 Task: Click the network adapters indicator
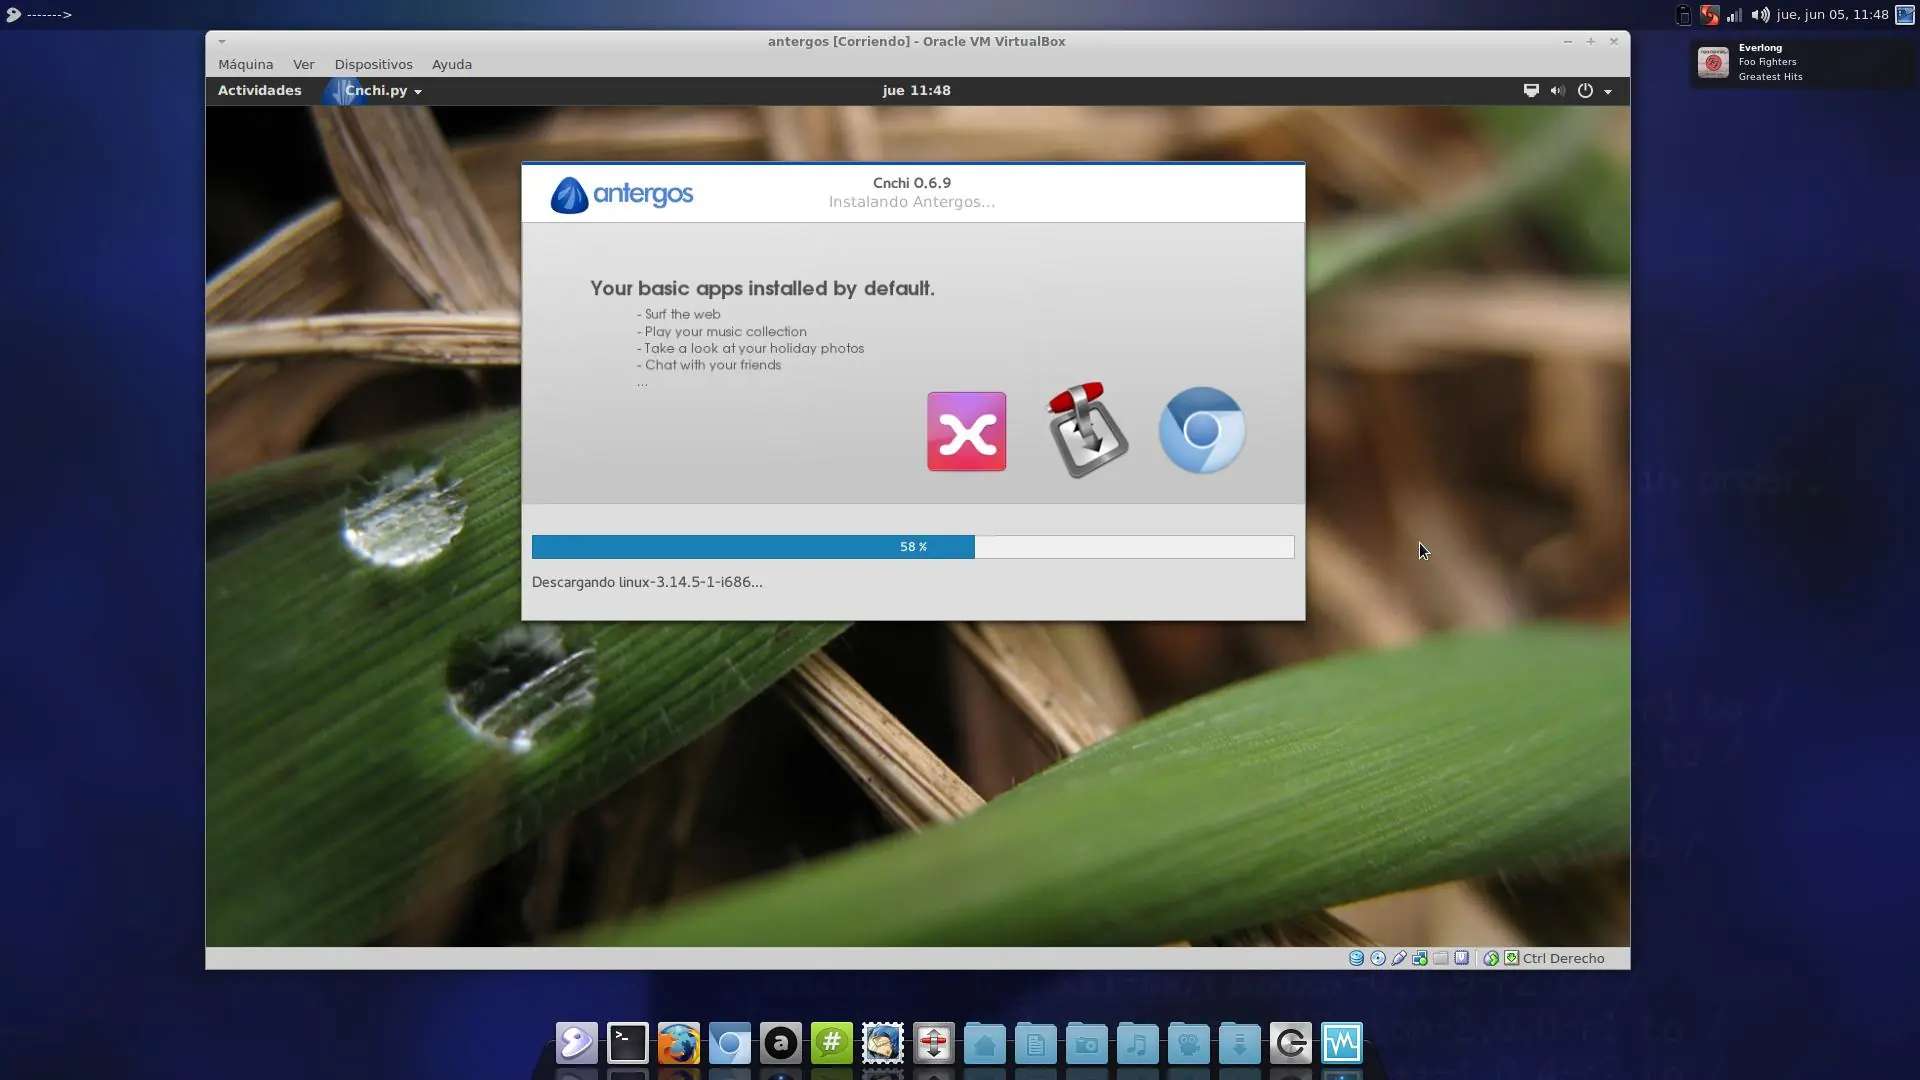(1419, 958)
